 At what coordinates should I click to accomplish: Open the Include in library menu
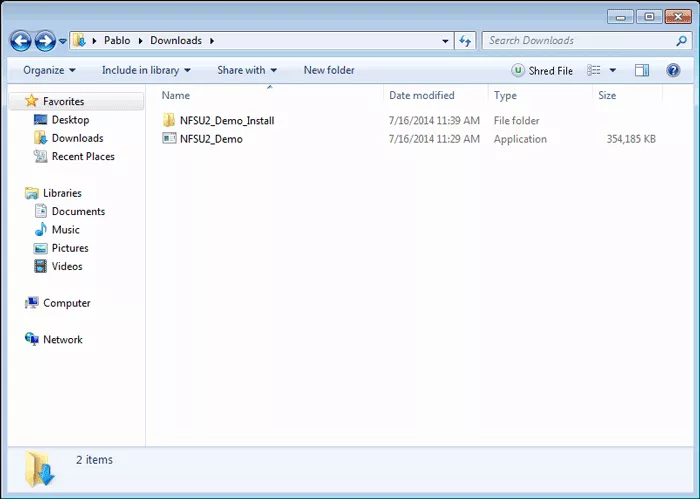click(x=146, y=71)
